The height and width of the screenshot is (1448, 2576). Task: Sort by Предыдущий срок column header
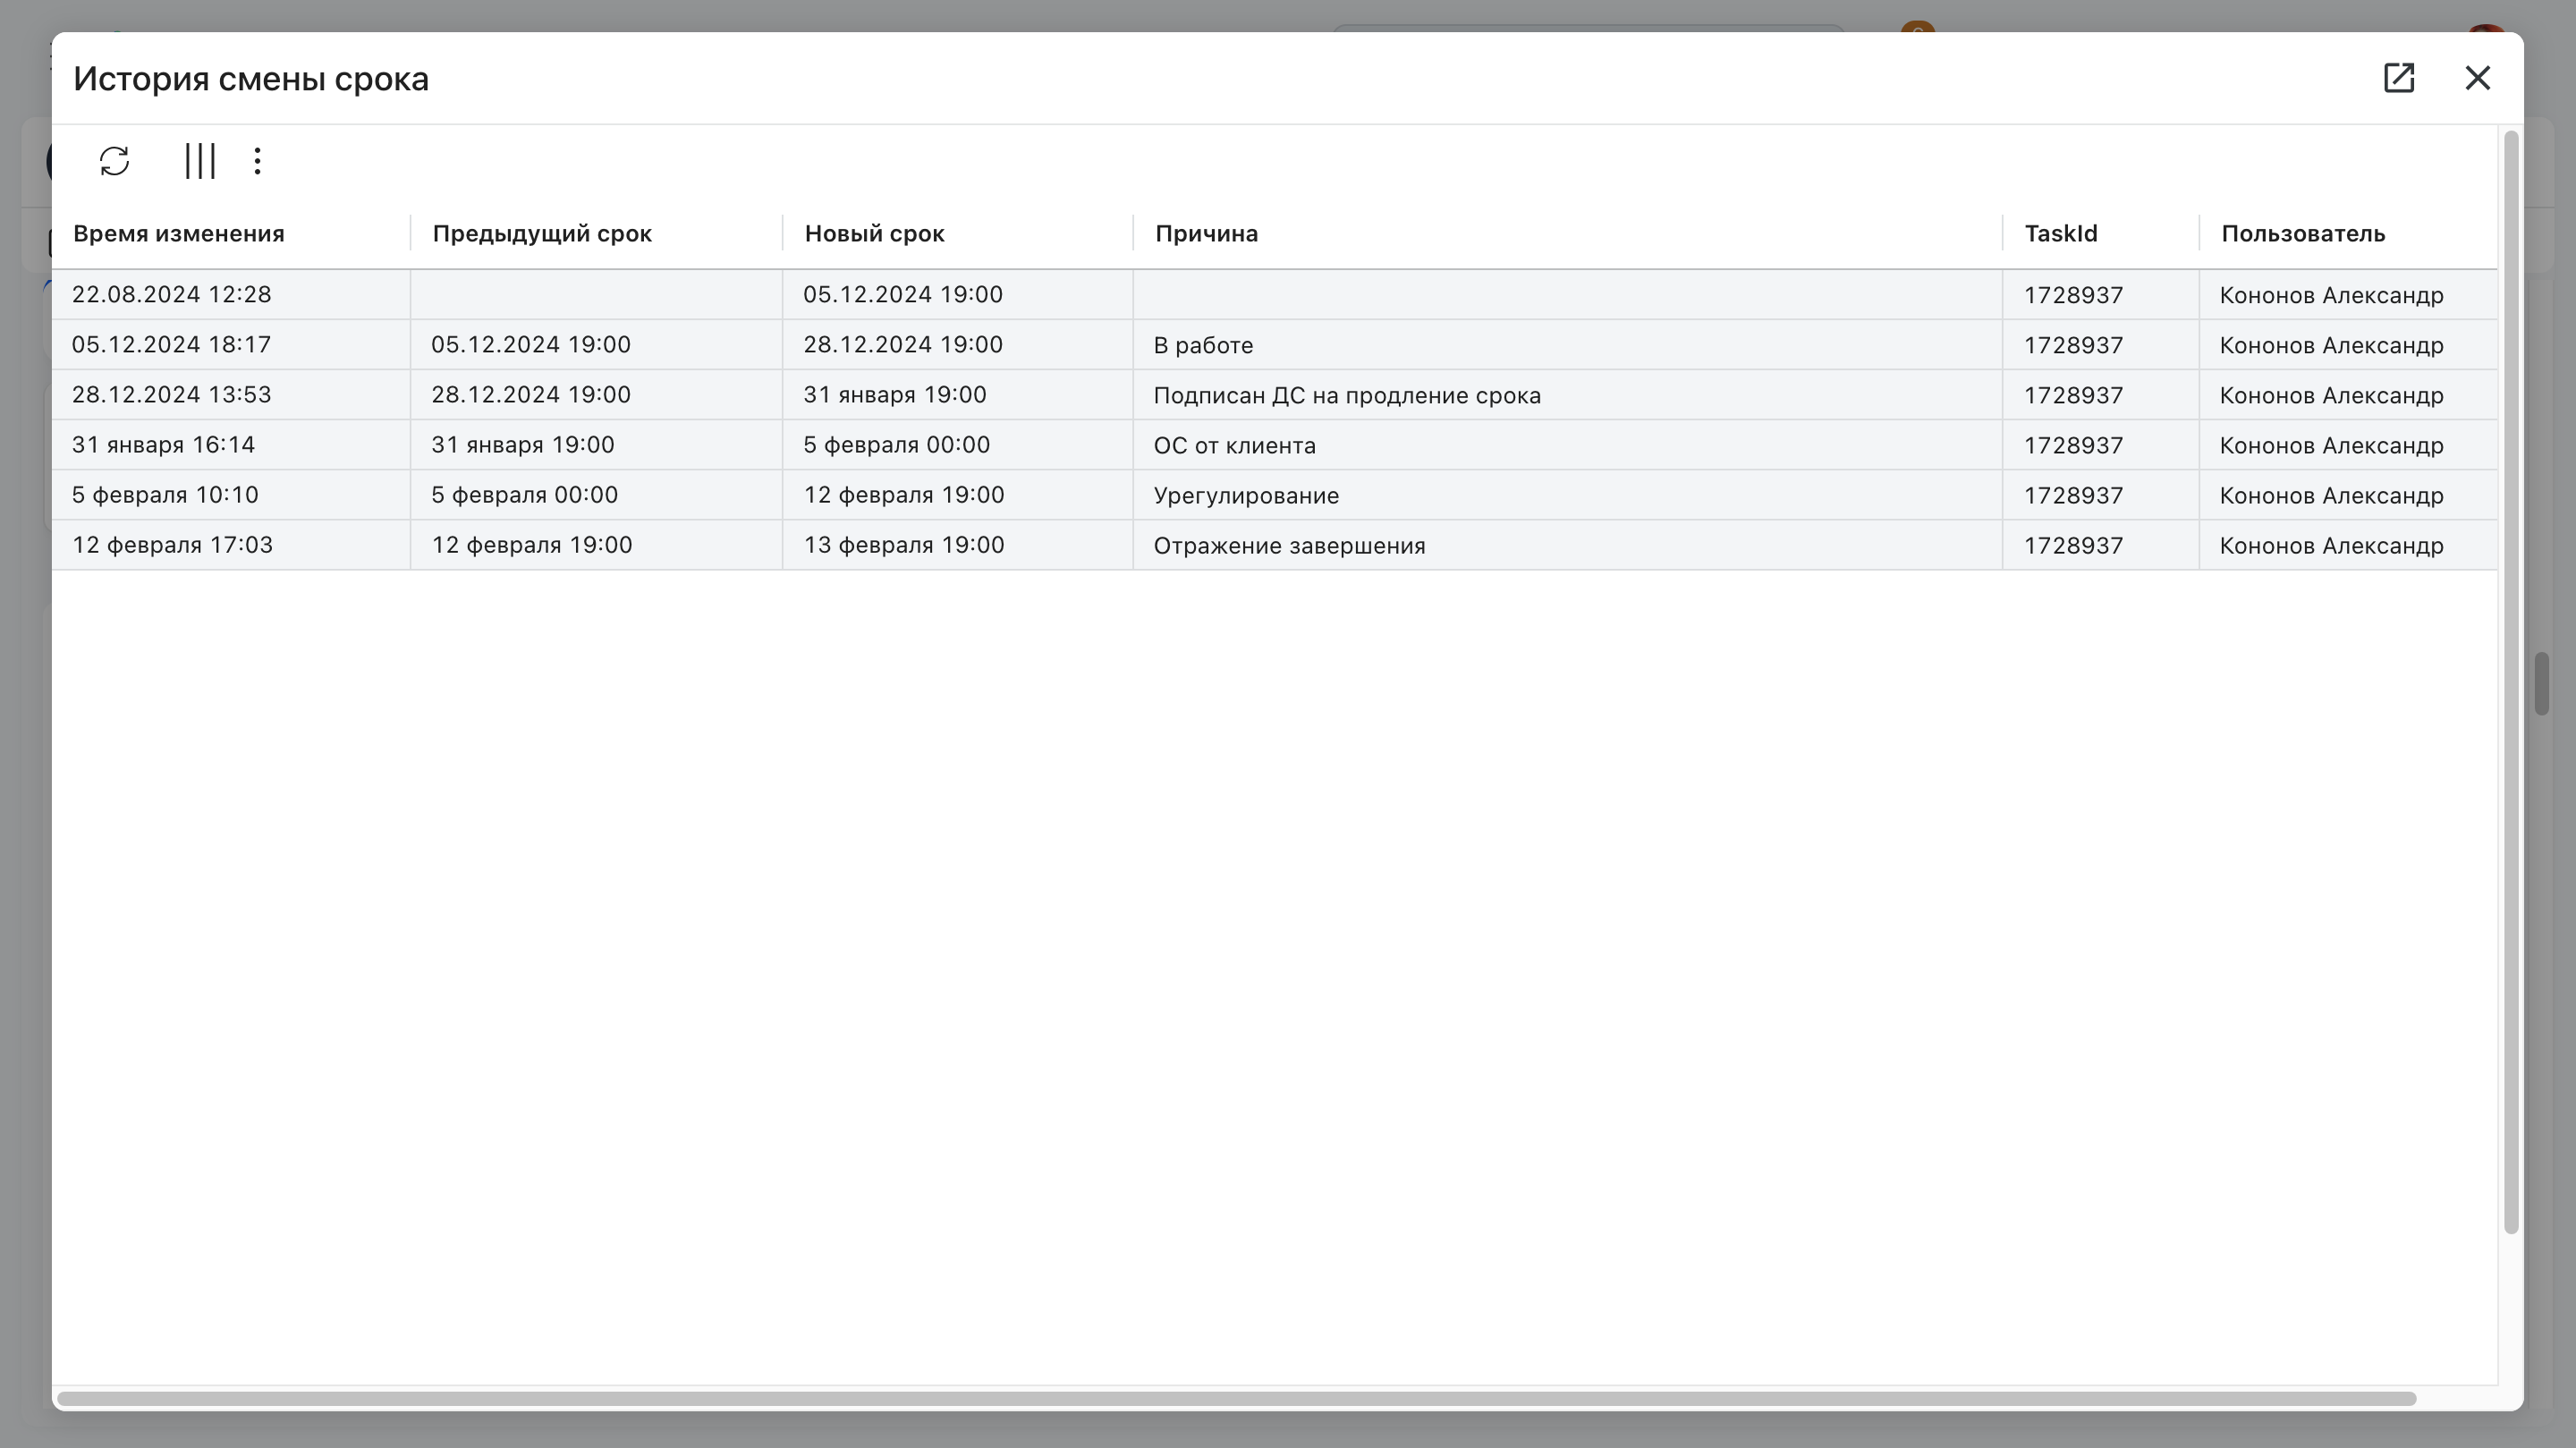click(542, 234)
